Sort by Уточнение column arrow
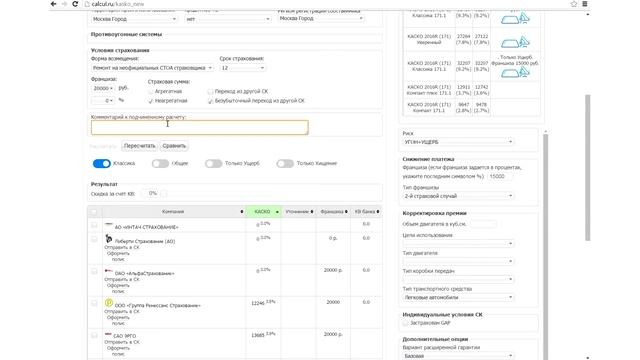The image size is (640, 360). (x=312, y=212)
